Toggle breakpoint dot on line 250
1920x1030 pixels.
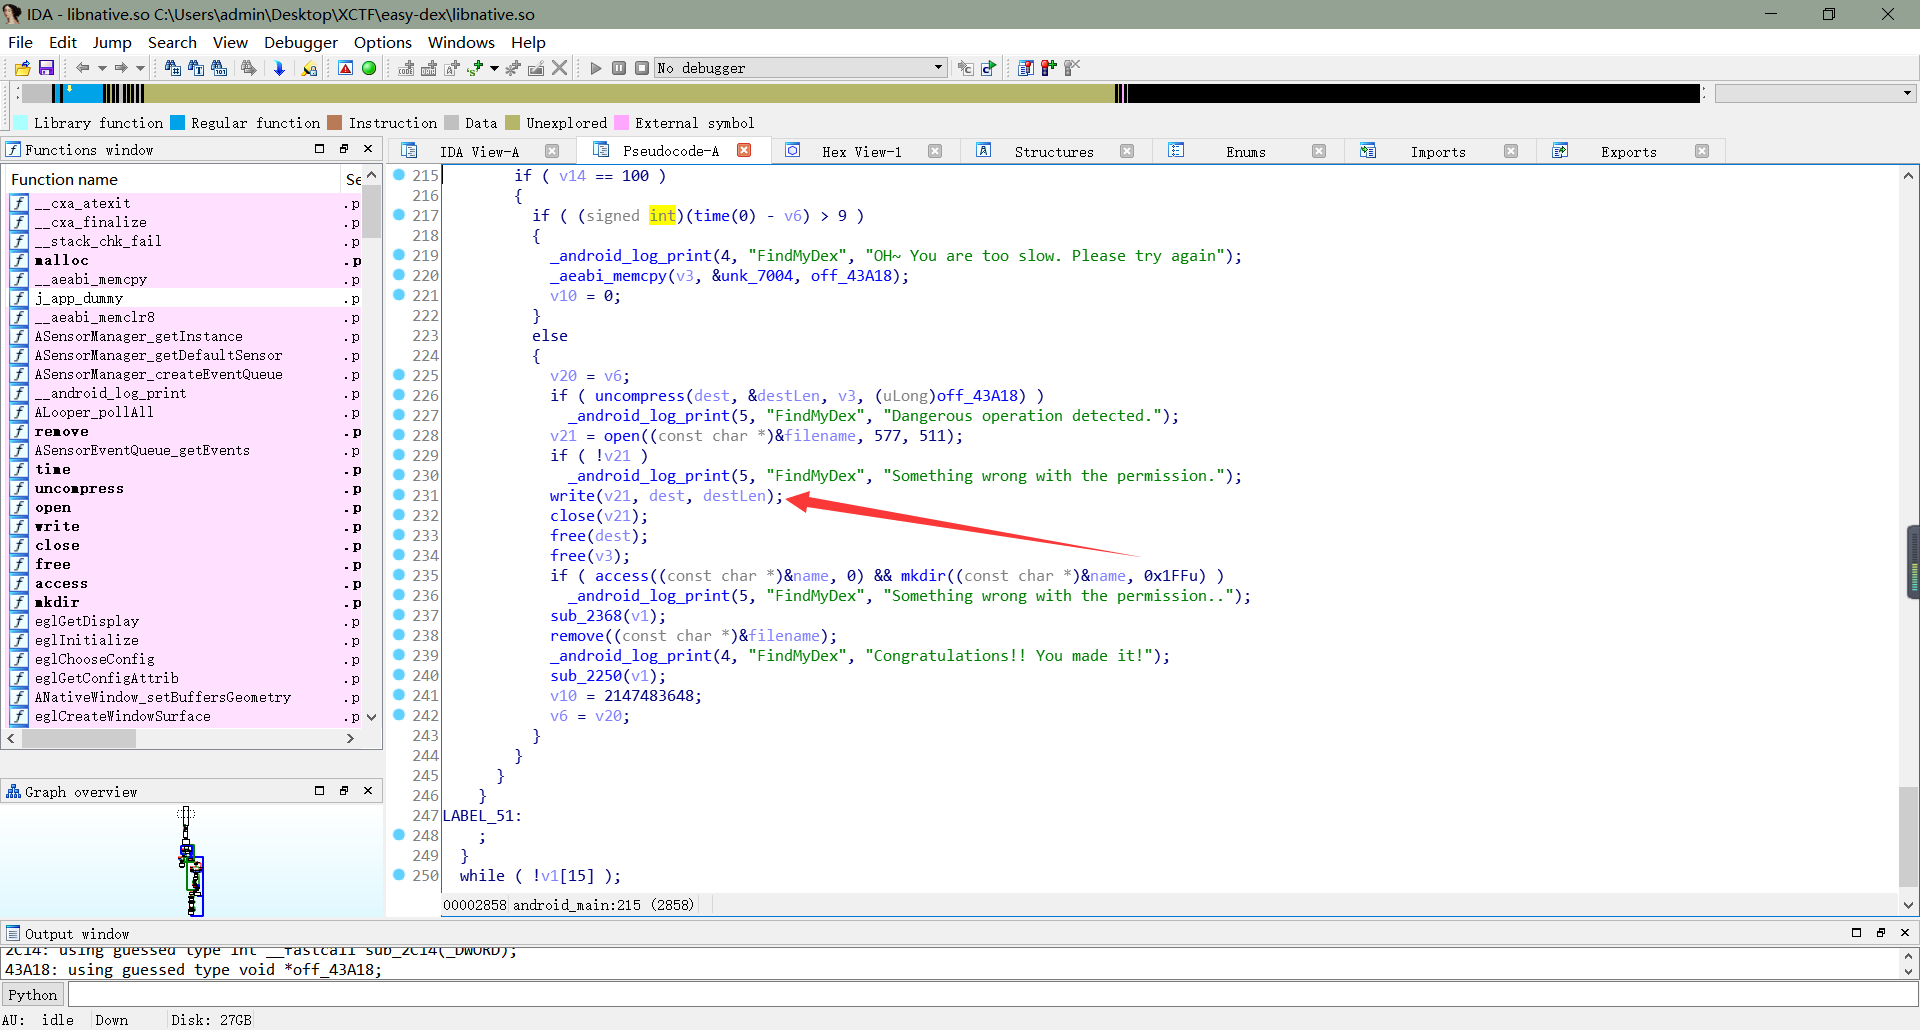[x=399, y=875]
